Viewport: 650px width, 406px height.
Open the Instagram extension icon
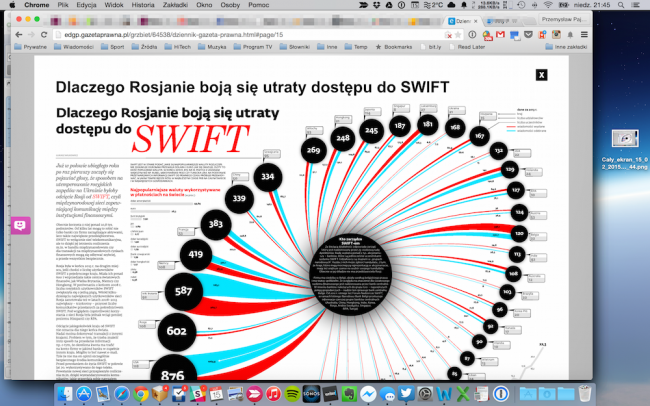556,35
